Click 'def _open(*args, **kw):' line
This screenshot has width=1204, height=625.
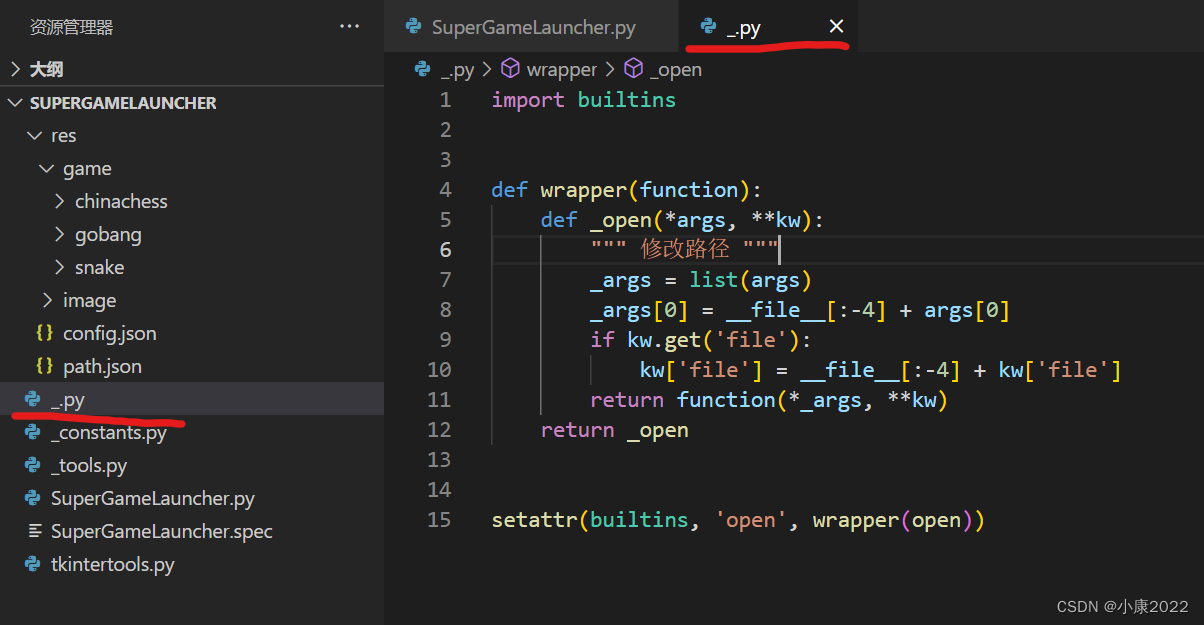click(680, 220)
